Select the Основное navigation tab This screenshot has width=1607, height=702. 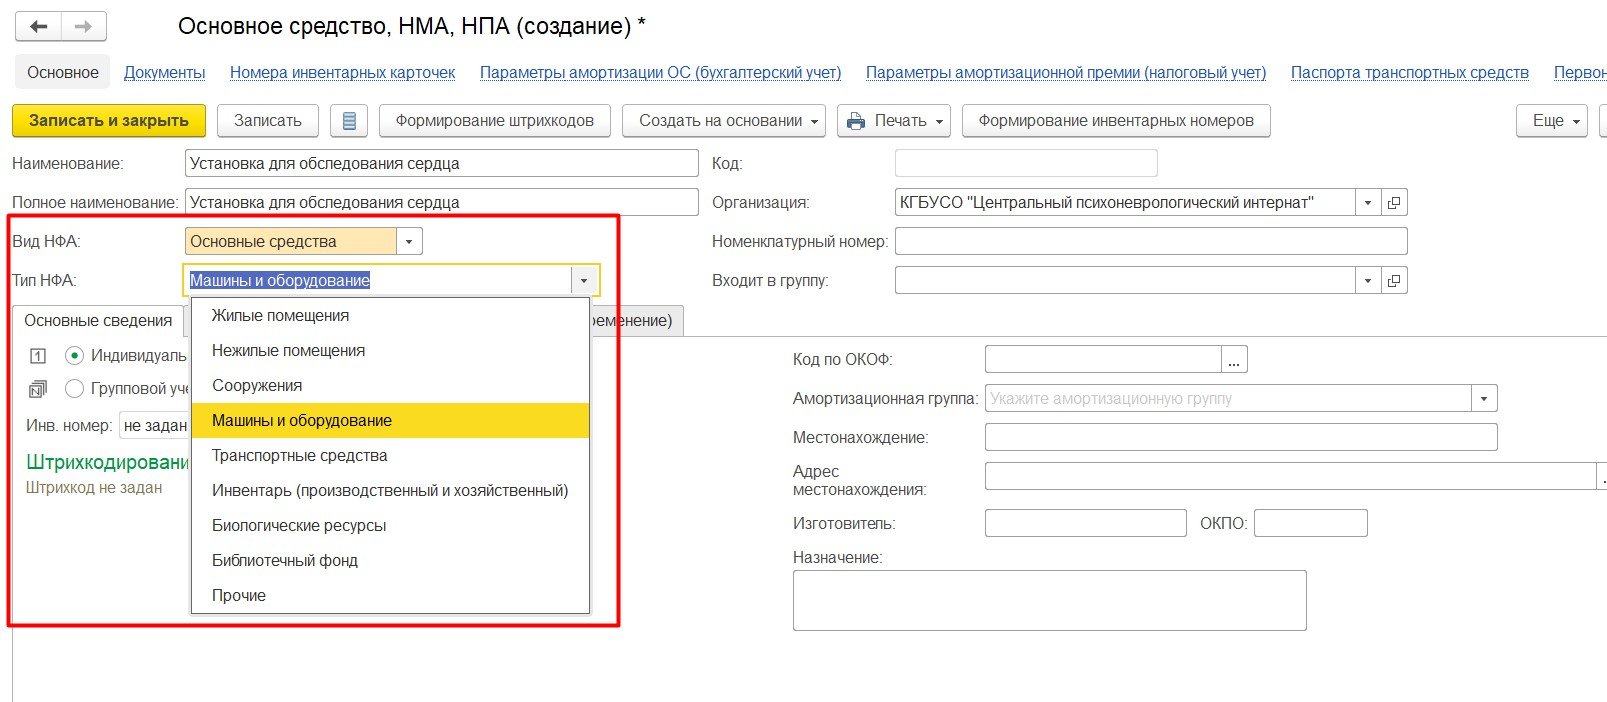click(63, 73)
